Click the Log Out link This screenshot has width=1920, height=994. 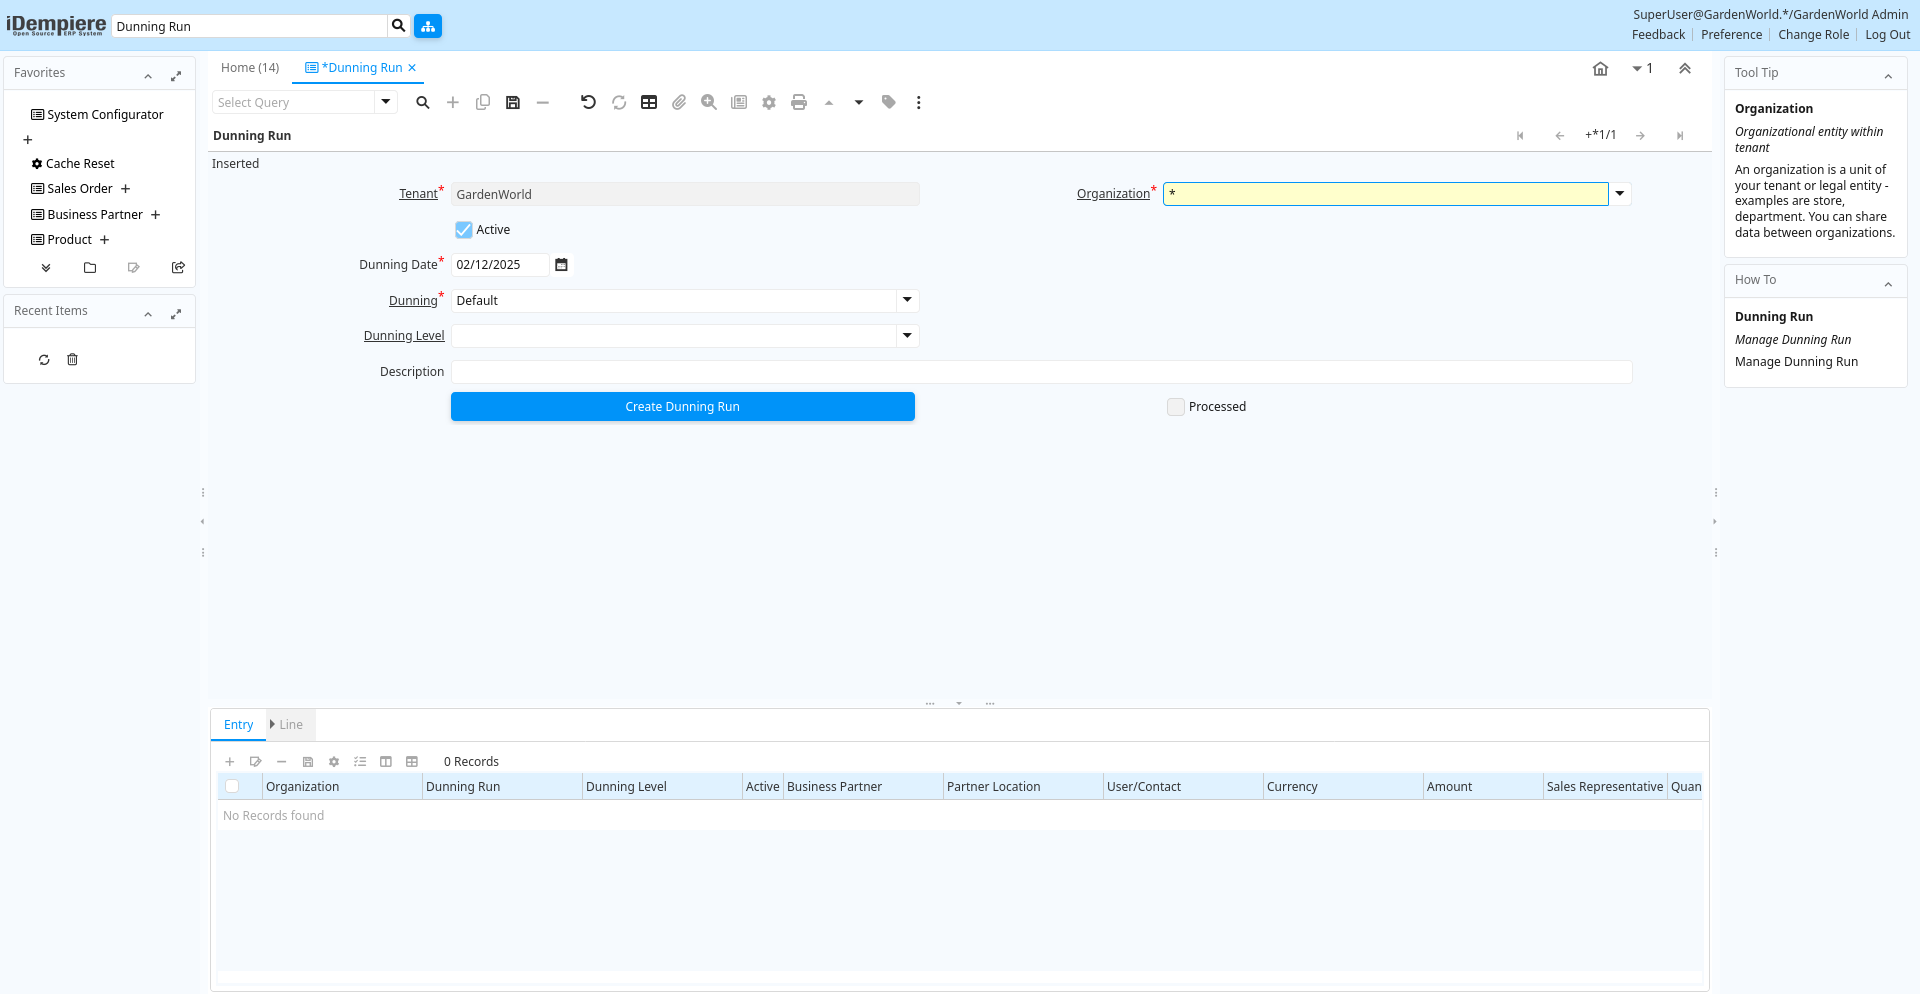point(1887,35)
